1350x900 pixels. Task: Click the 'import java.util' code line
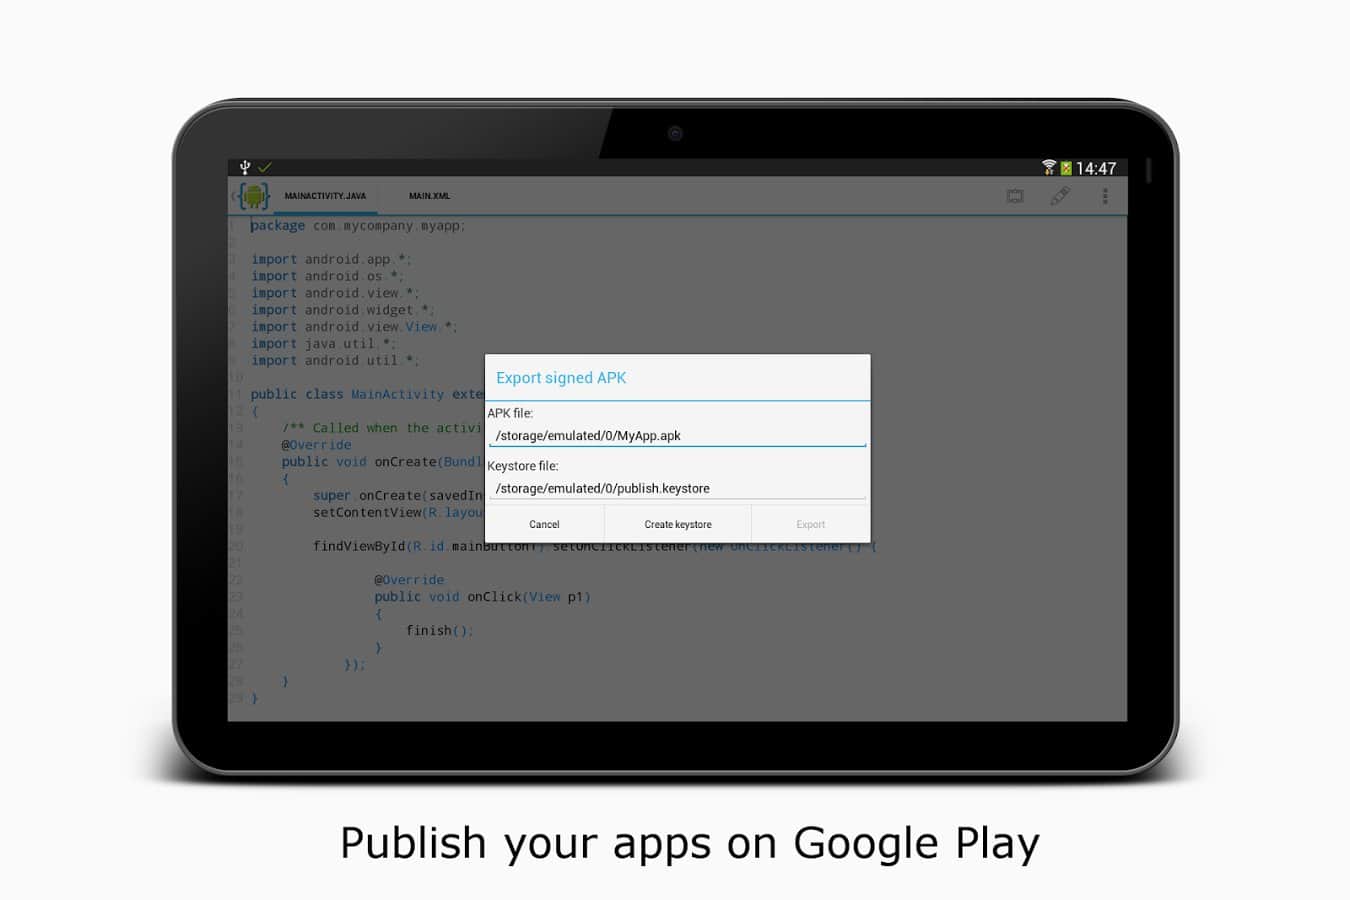coord(323,344)
